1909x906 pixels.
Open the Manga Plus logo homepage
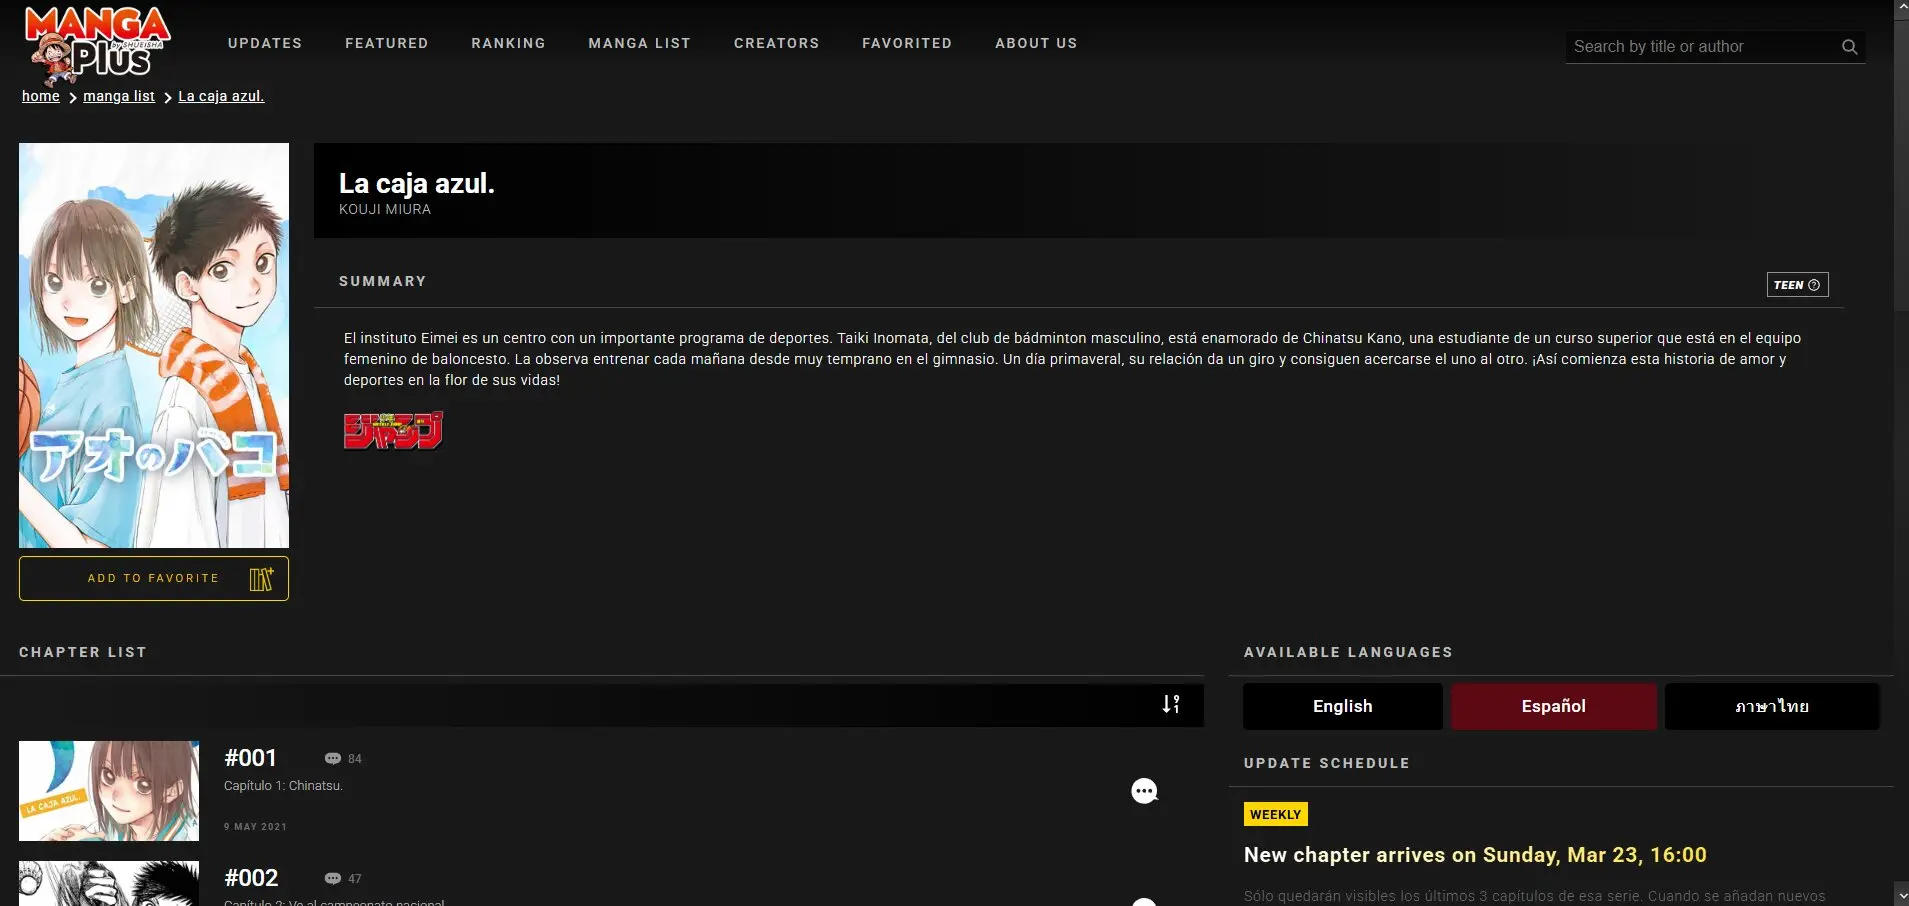(97, 45)
